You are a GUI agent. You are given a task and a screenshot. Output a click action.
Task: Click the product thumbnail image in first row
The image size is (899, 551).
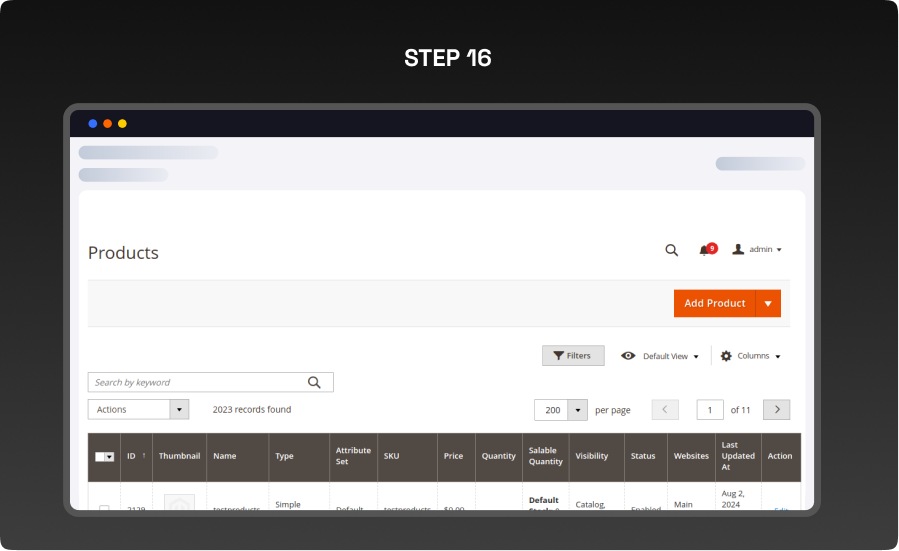coord(179,503)
